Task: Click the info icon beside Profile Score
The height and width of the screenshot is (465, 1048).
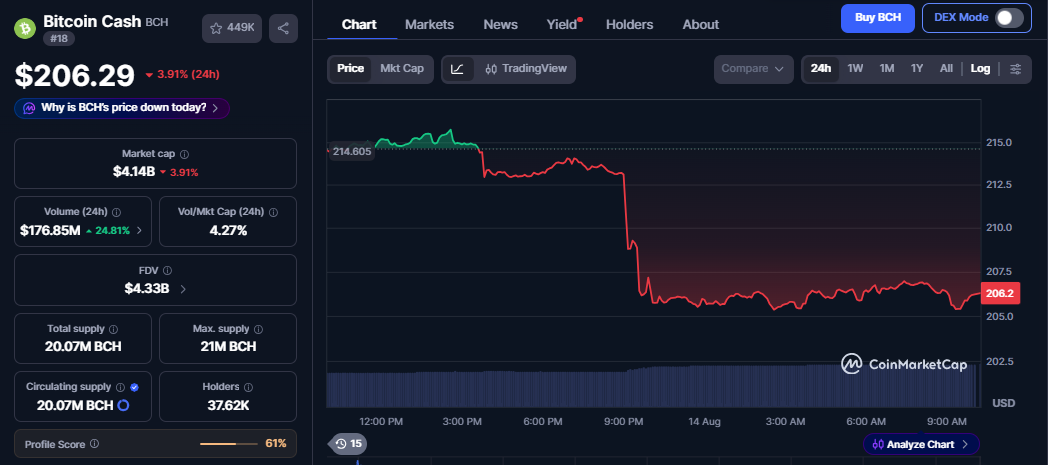Action: click(95, 444)
